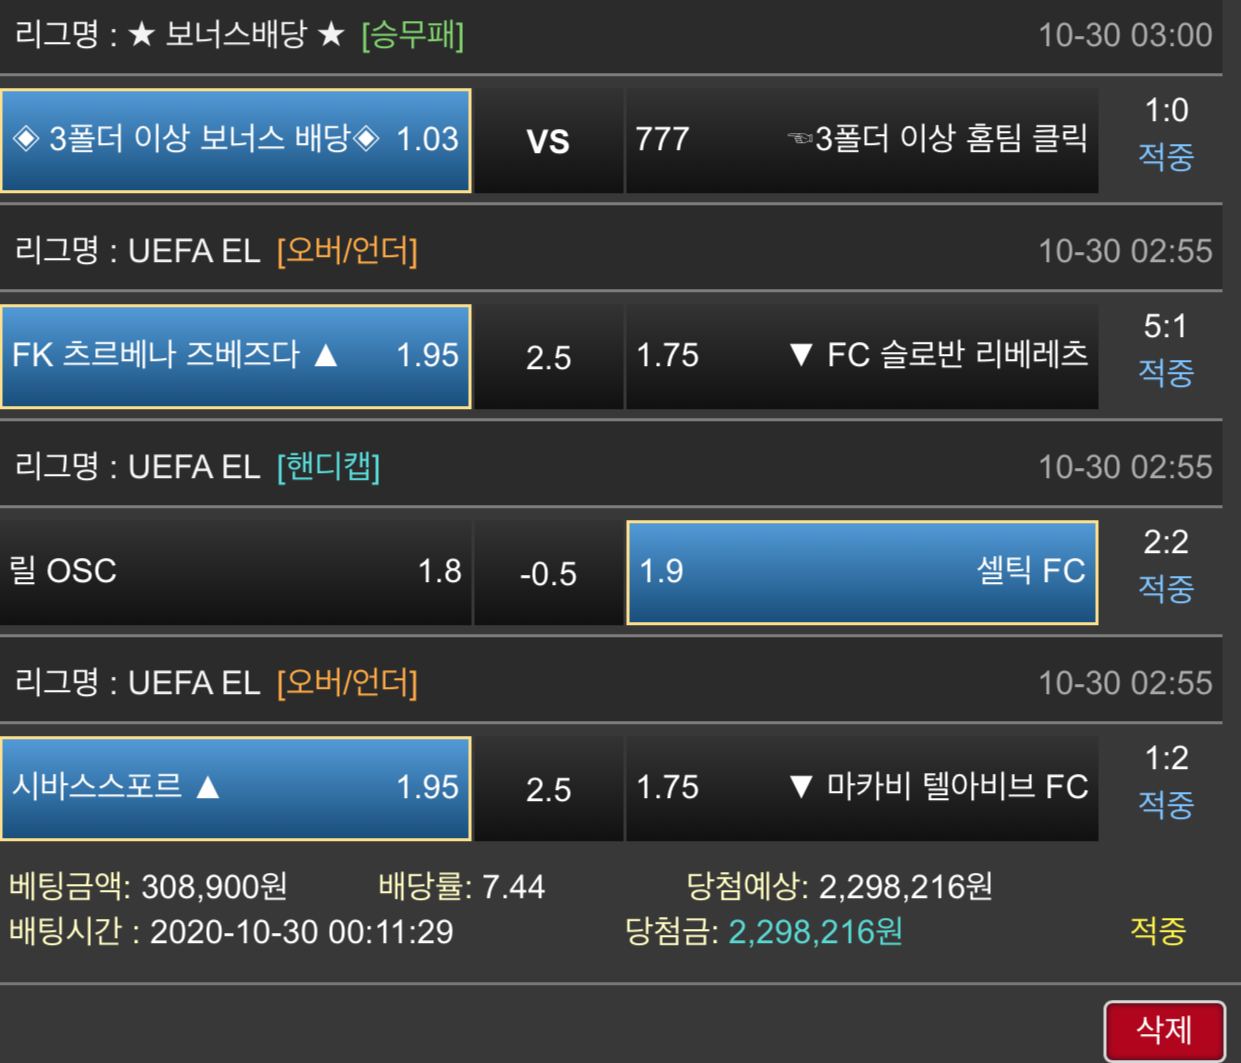Click the yellow 적중 status in summary
Viewport: 1241px width, 1063px height.
click(x=1157, y=931)
